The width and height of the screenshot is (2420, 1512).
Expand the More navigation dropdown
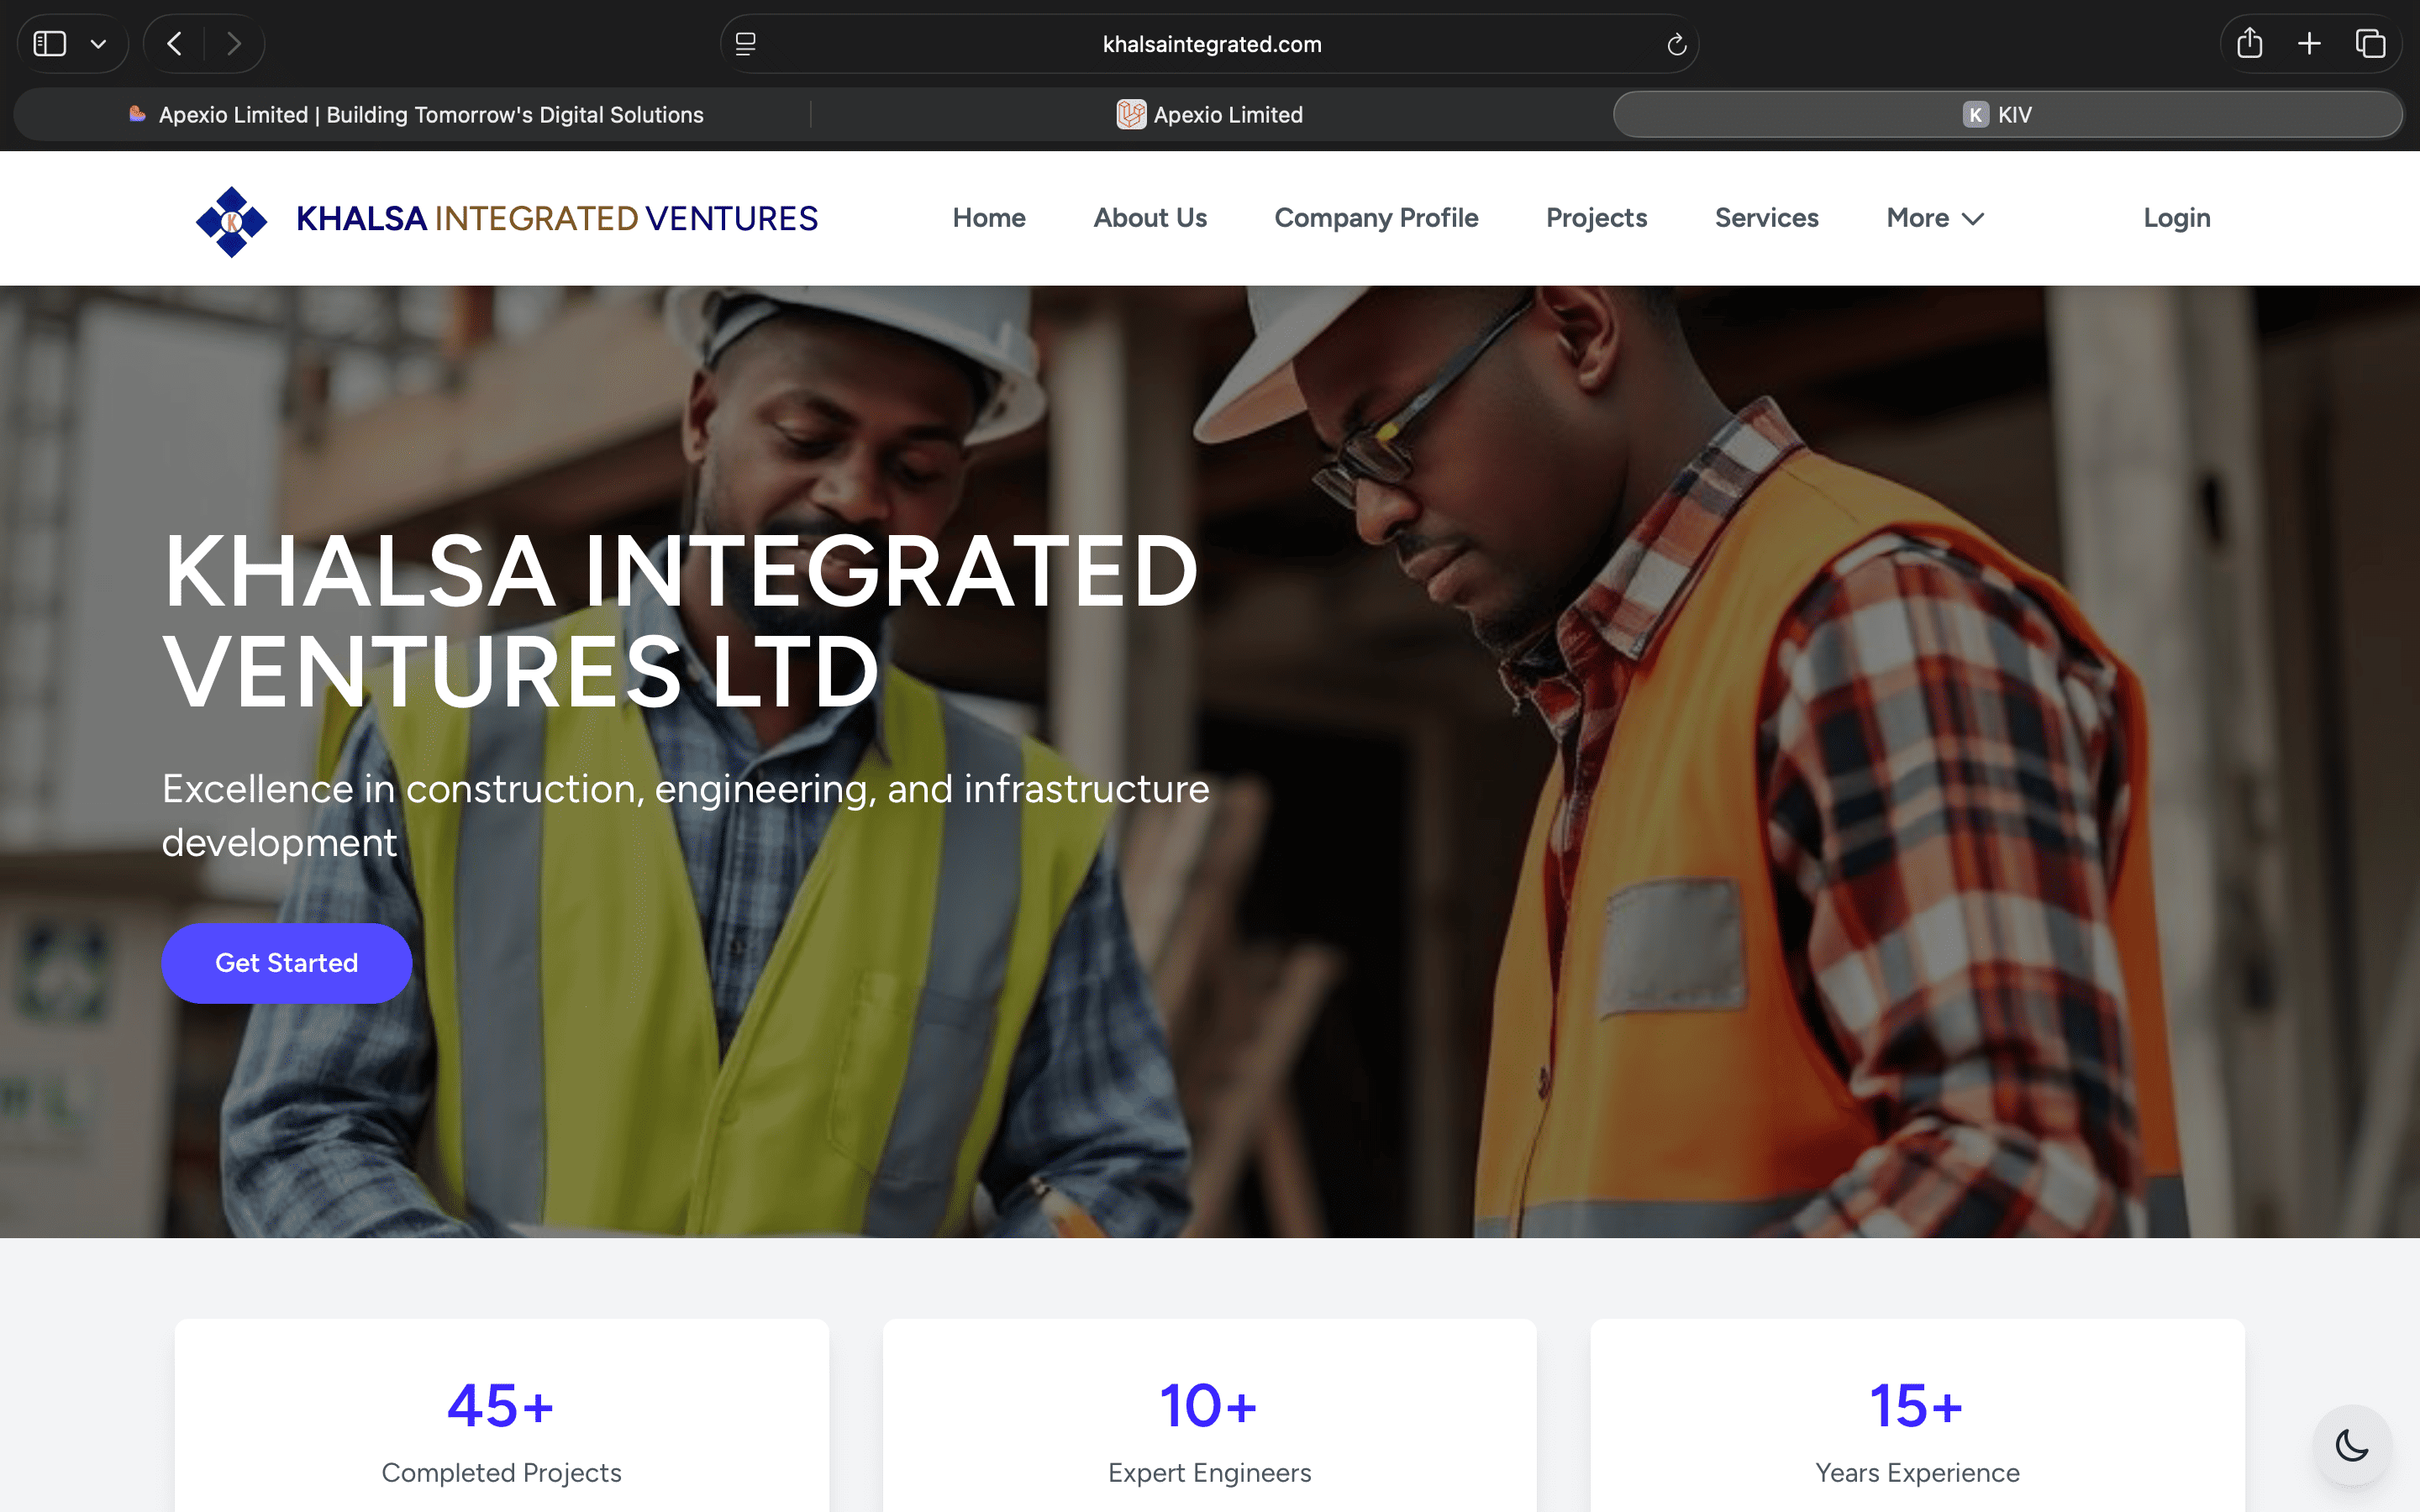click(x=1933, y=218)
